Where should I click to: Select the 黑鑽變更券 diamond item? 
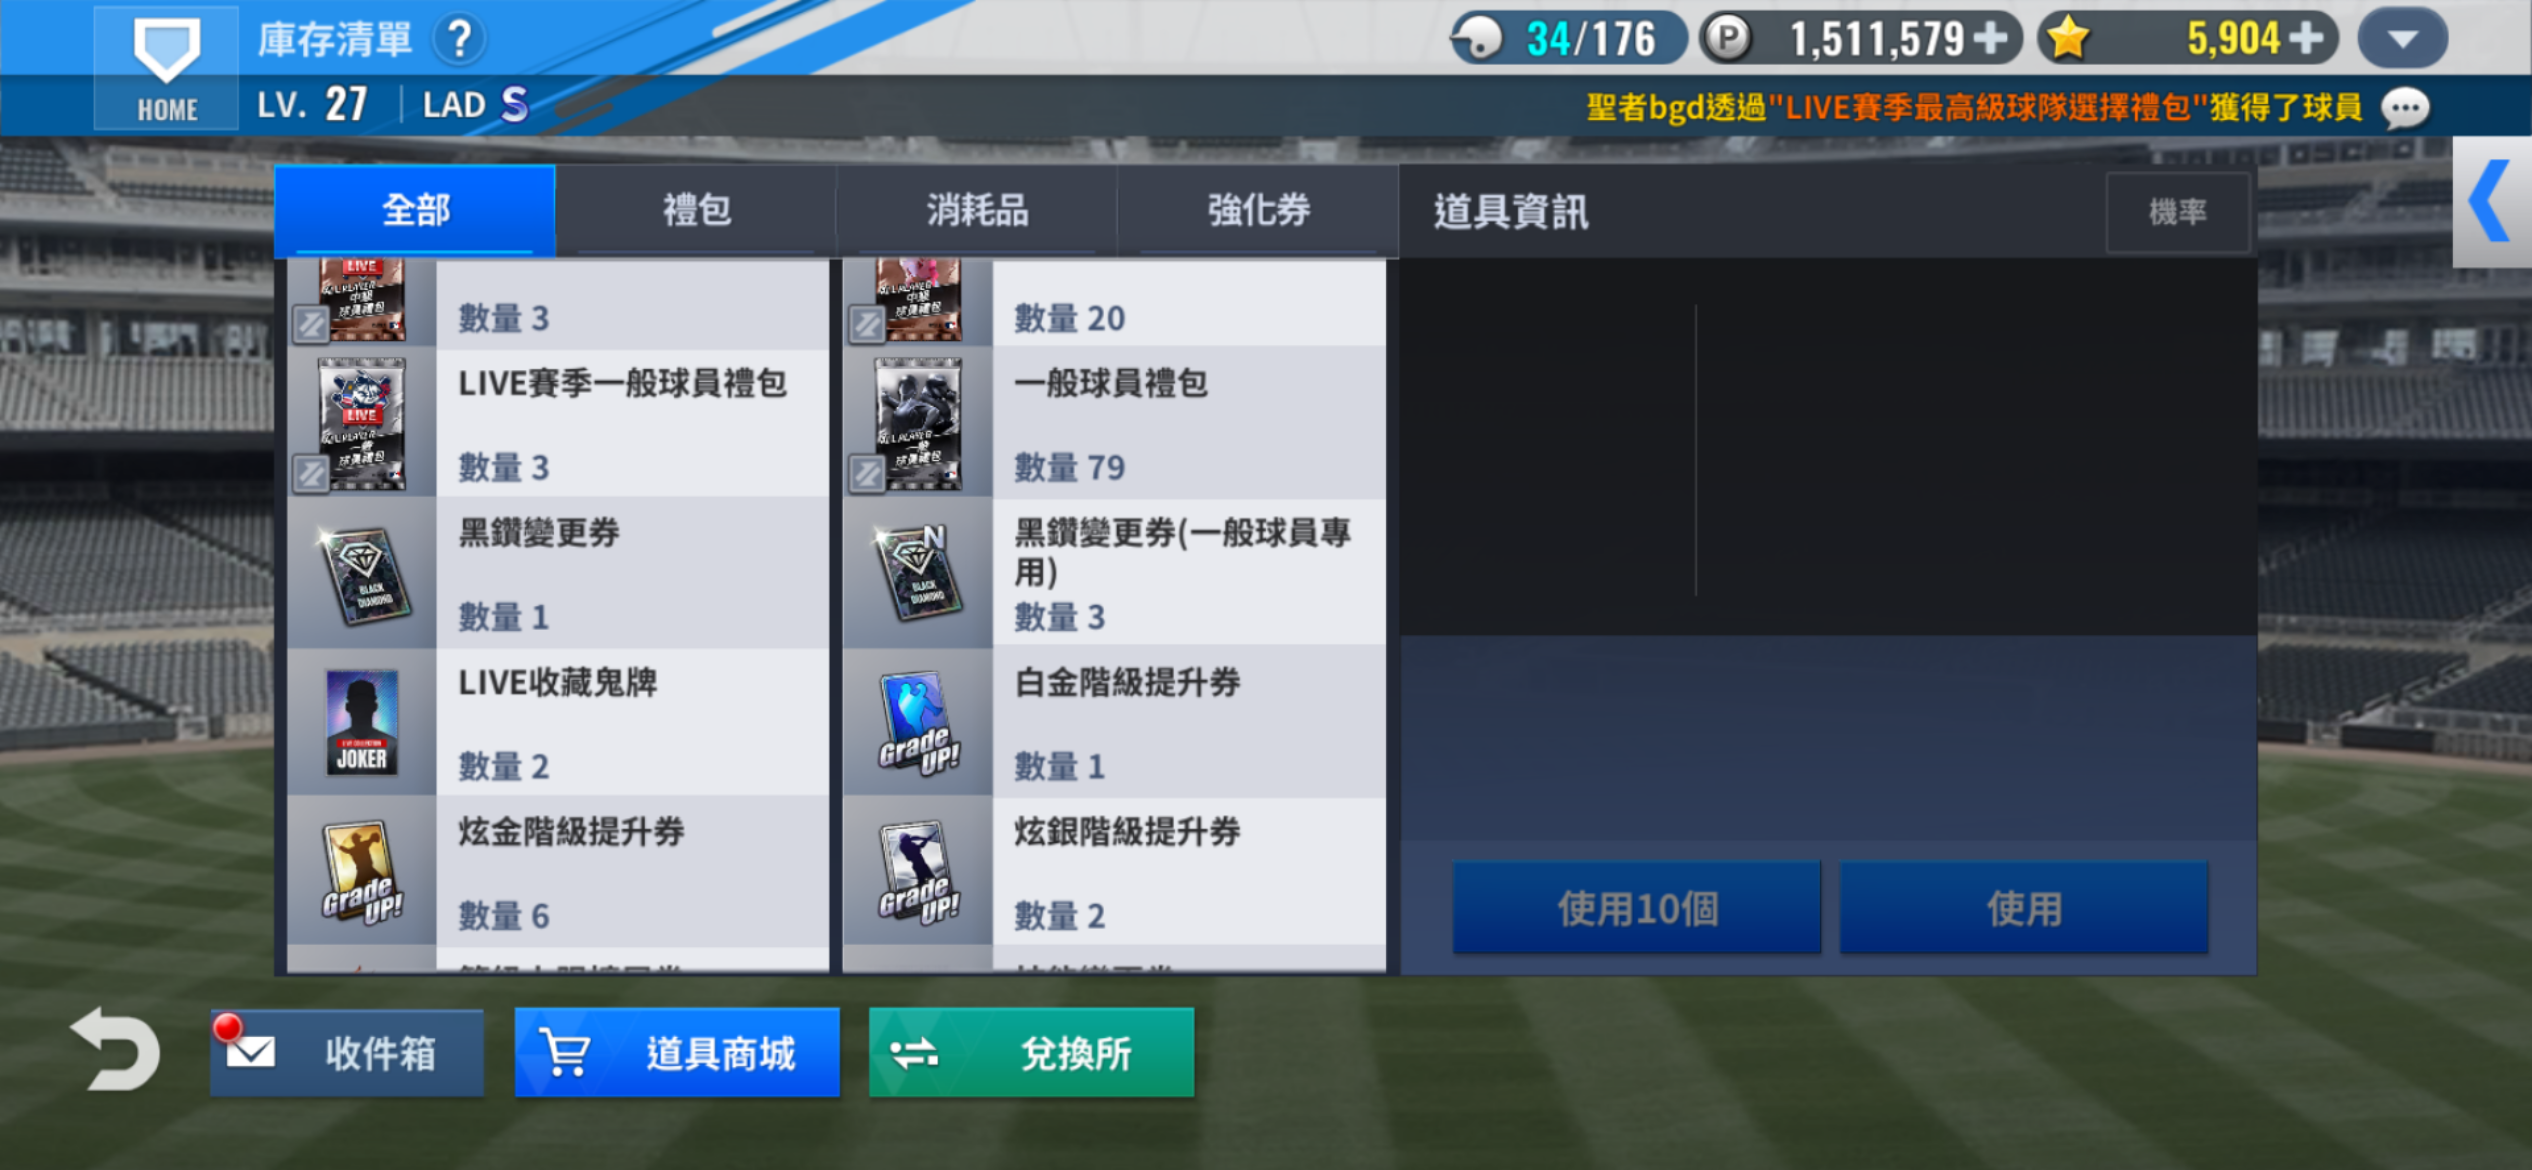click(x=362, y=574)
